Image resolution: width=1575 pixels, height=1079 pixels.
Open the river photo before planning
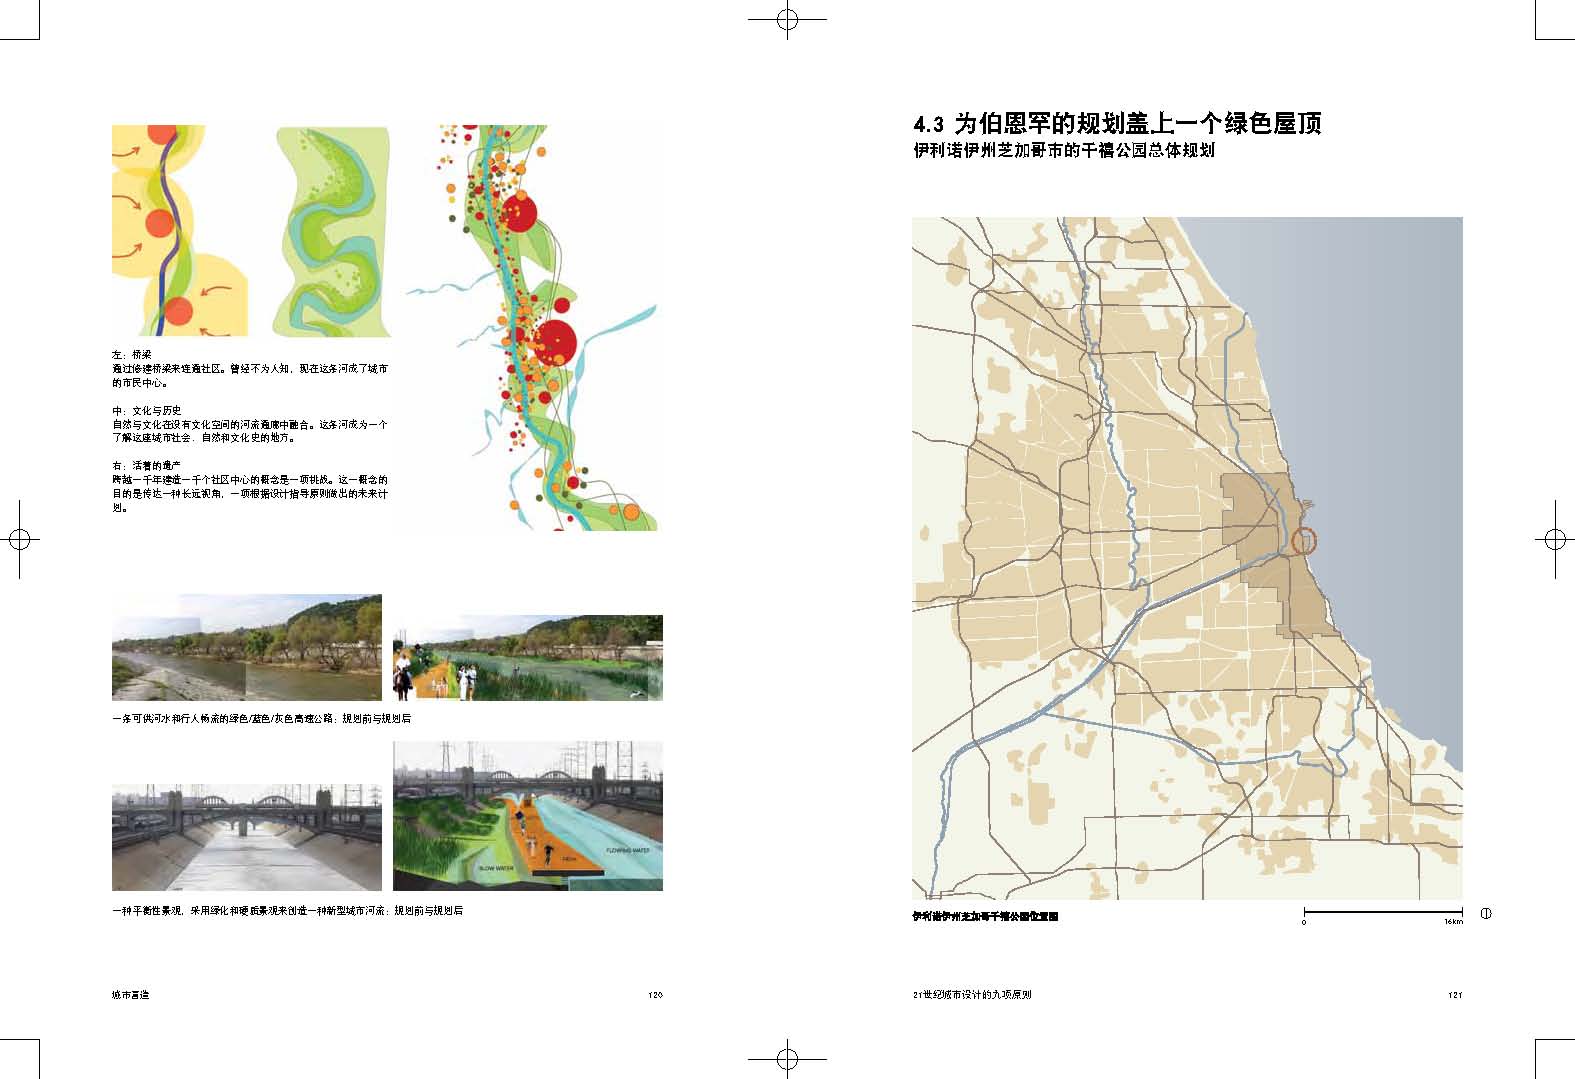click(x=246, y=647)
